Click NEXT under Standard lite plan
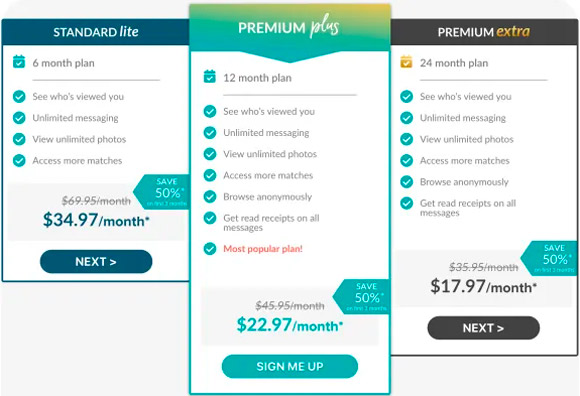This screenshot has height=396, width=580. click(x=96, y=262)
